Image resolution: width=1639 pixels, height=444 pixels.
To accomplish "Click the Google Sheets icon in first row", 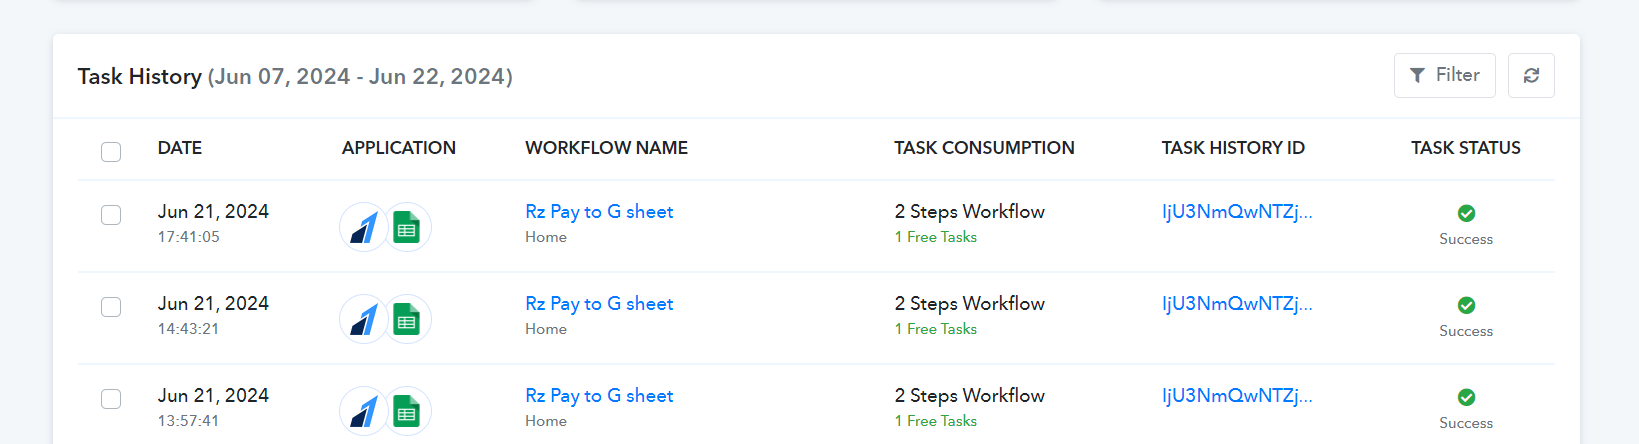I will pos(407,227).
